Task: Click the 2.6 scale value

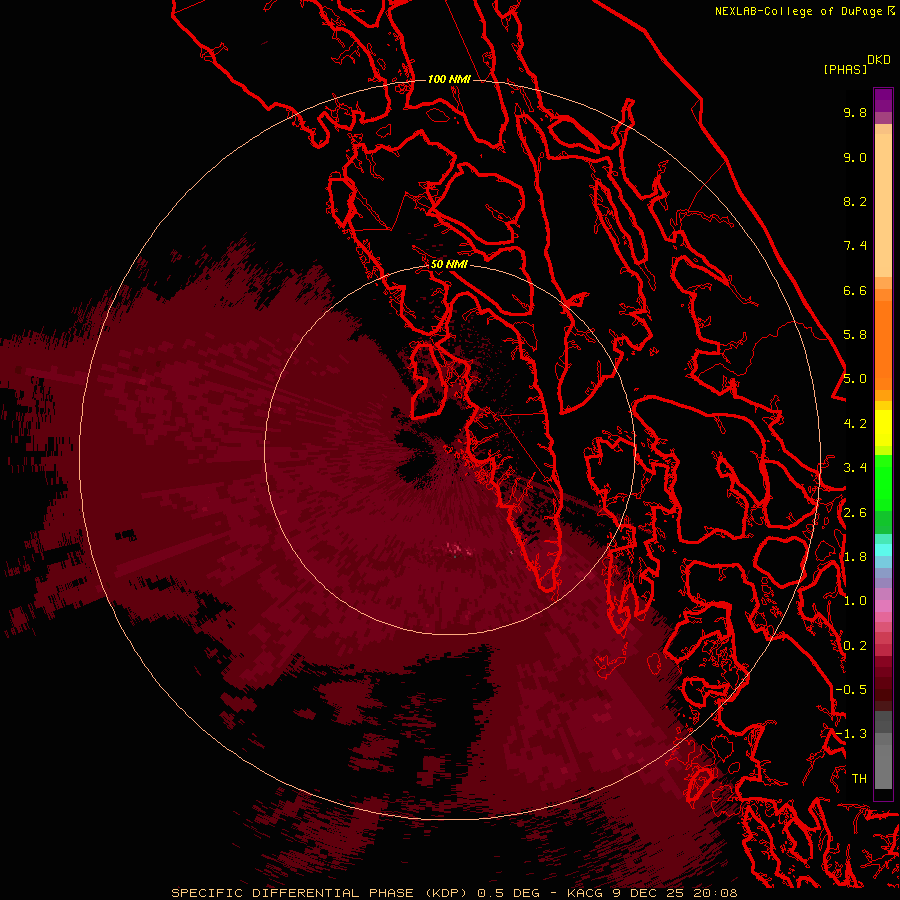Action: (x=855, y=513)
